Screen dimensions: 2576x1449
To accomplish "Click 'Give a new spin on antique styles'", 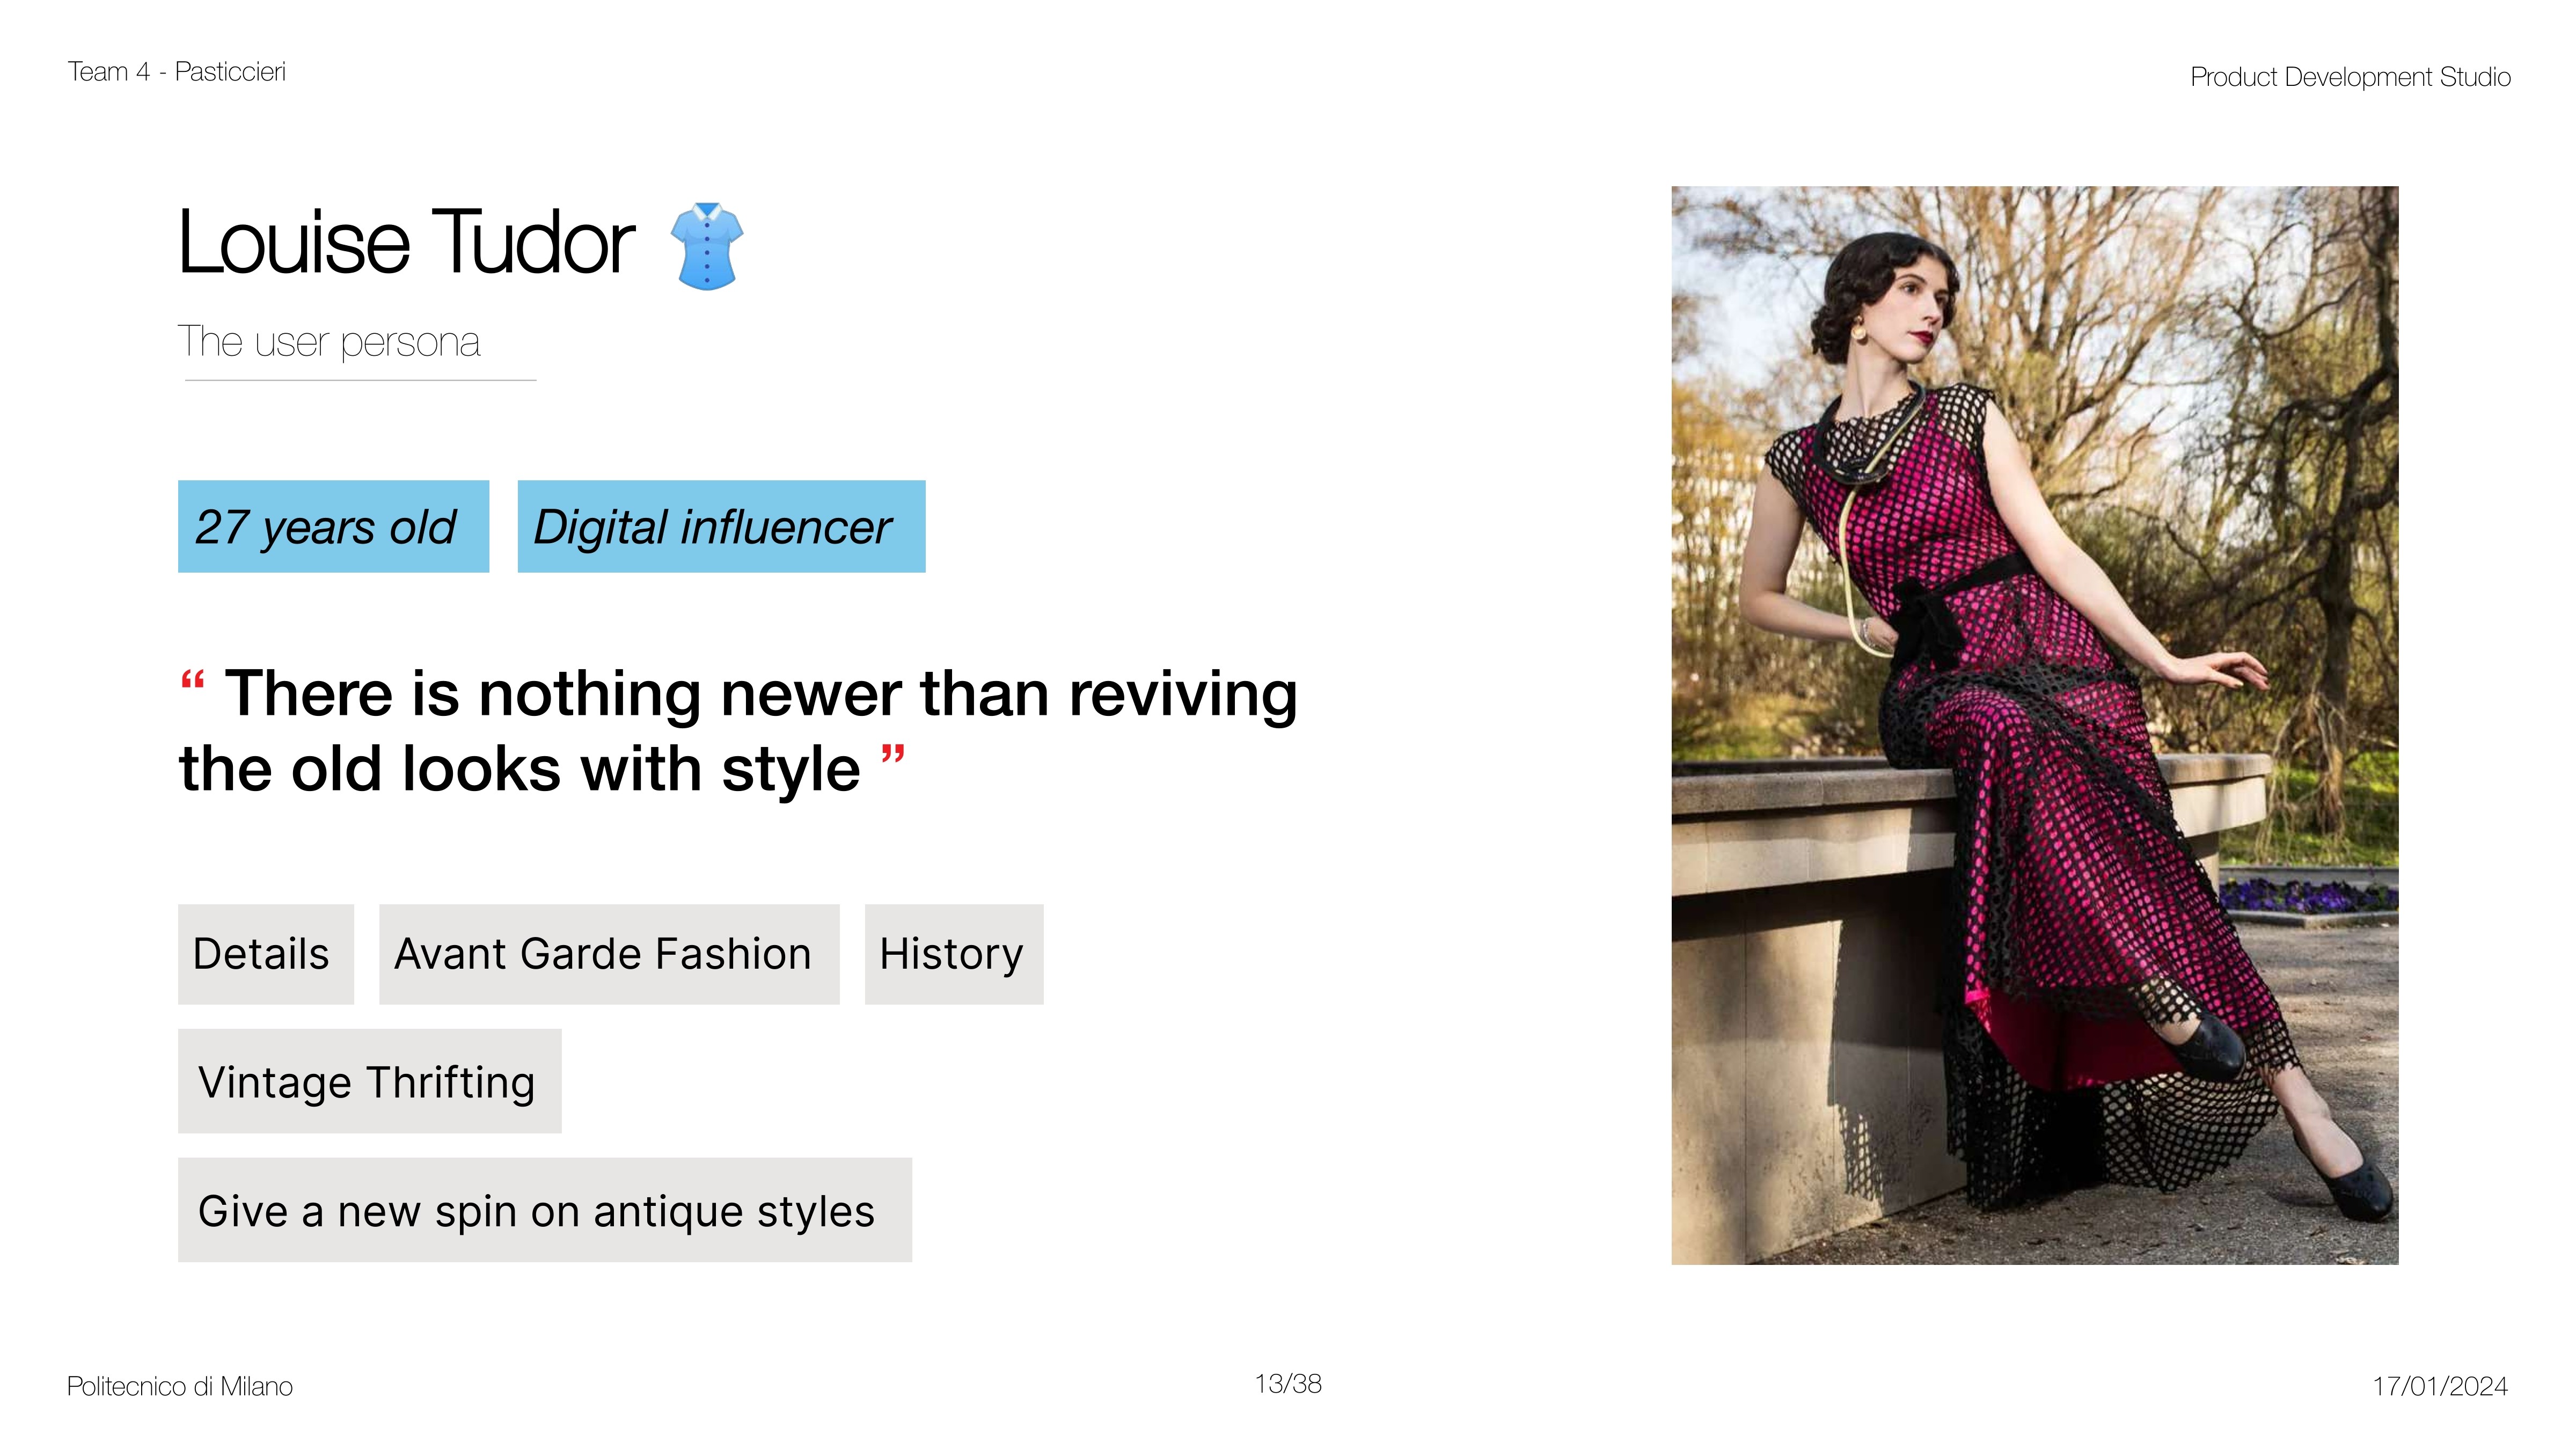I will pos(544,1210).
